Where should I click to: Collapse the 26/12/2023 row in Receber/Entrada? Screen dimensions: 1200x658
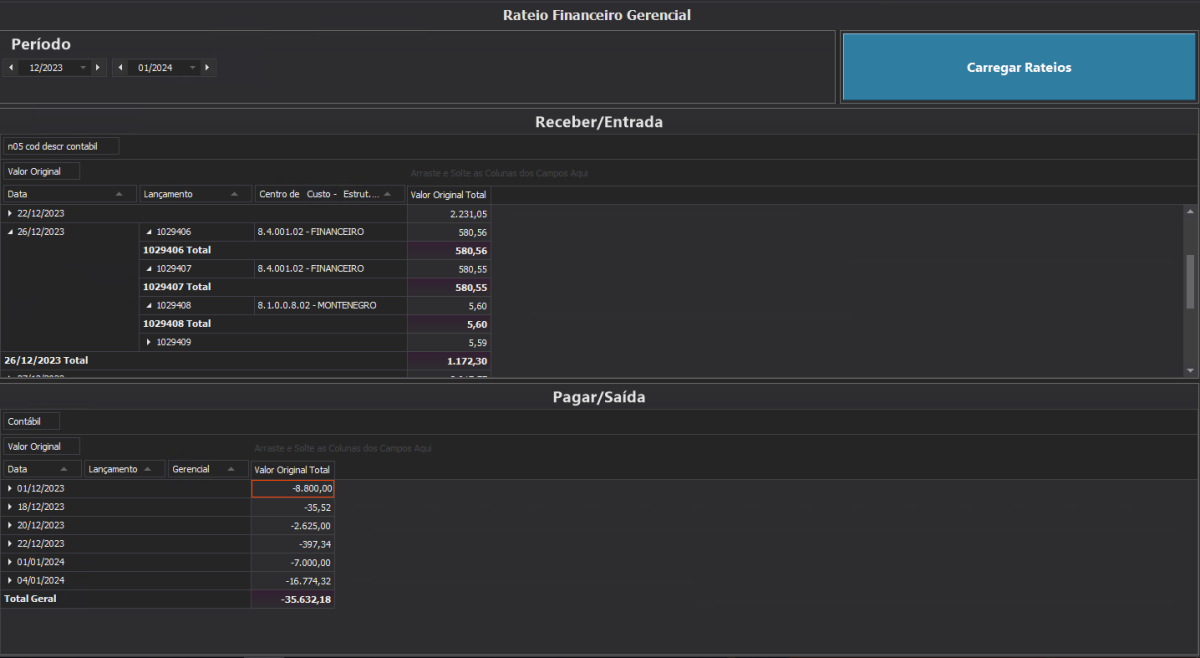pyautogui.click(x=12, y=231)
